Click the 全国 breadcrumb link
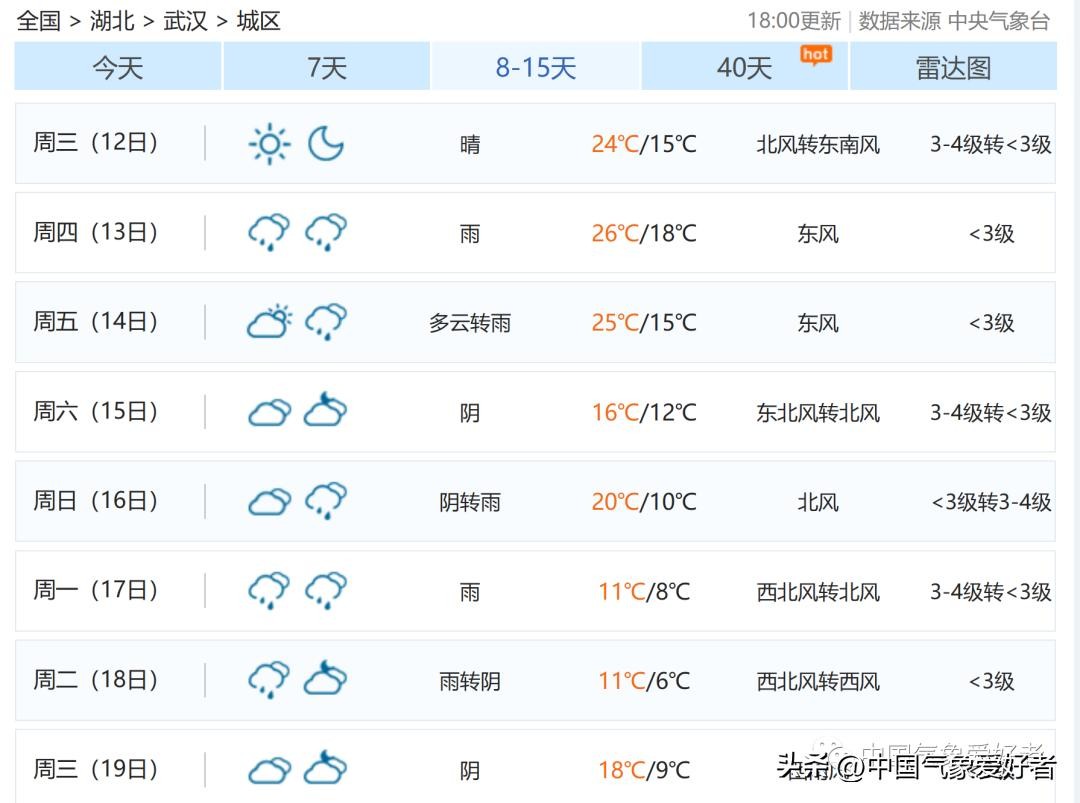Screen dimensions: 1080x803 [39, 21]
